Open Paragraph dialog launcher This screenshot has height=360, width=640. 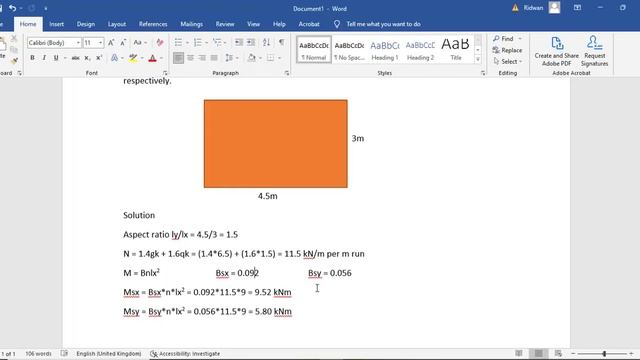(x=287, y=73)
